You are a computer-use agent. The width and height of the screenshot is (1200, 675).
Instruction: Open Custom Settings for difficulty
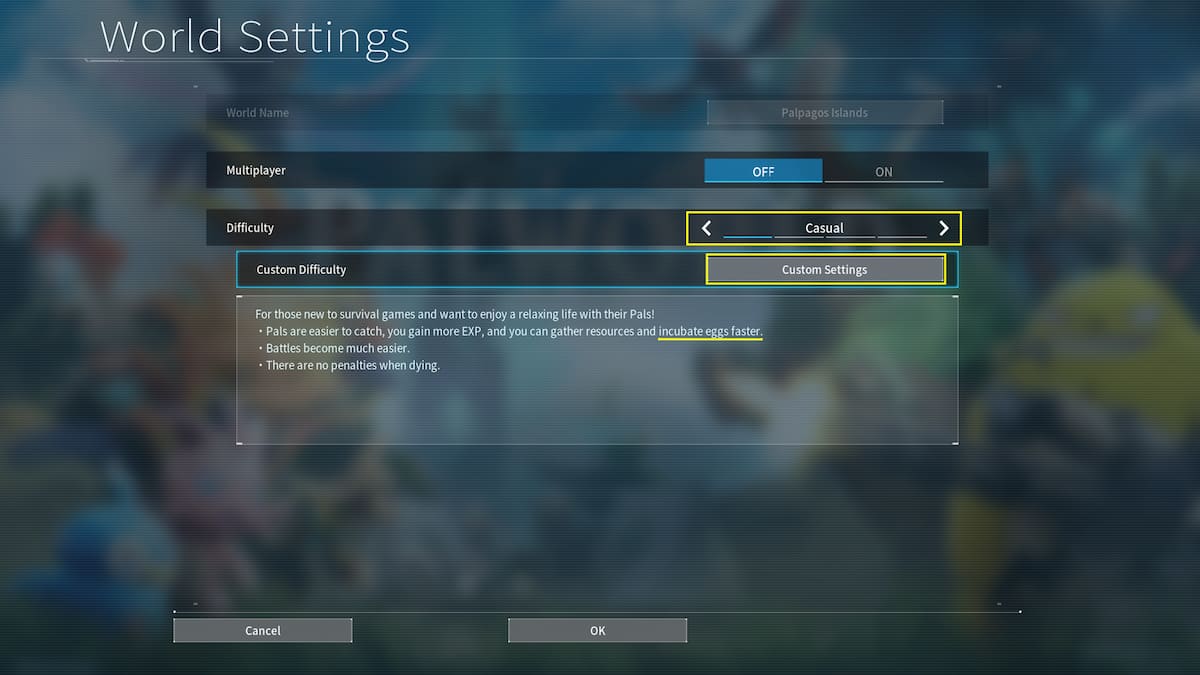[x=825, y=270]
